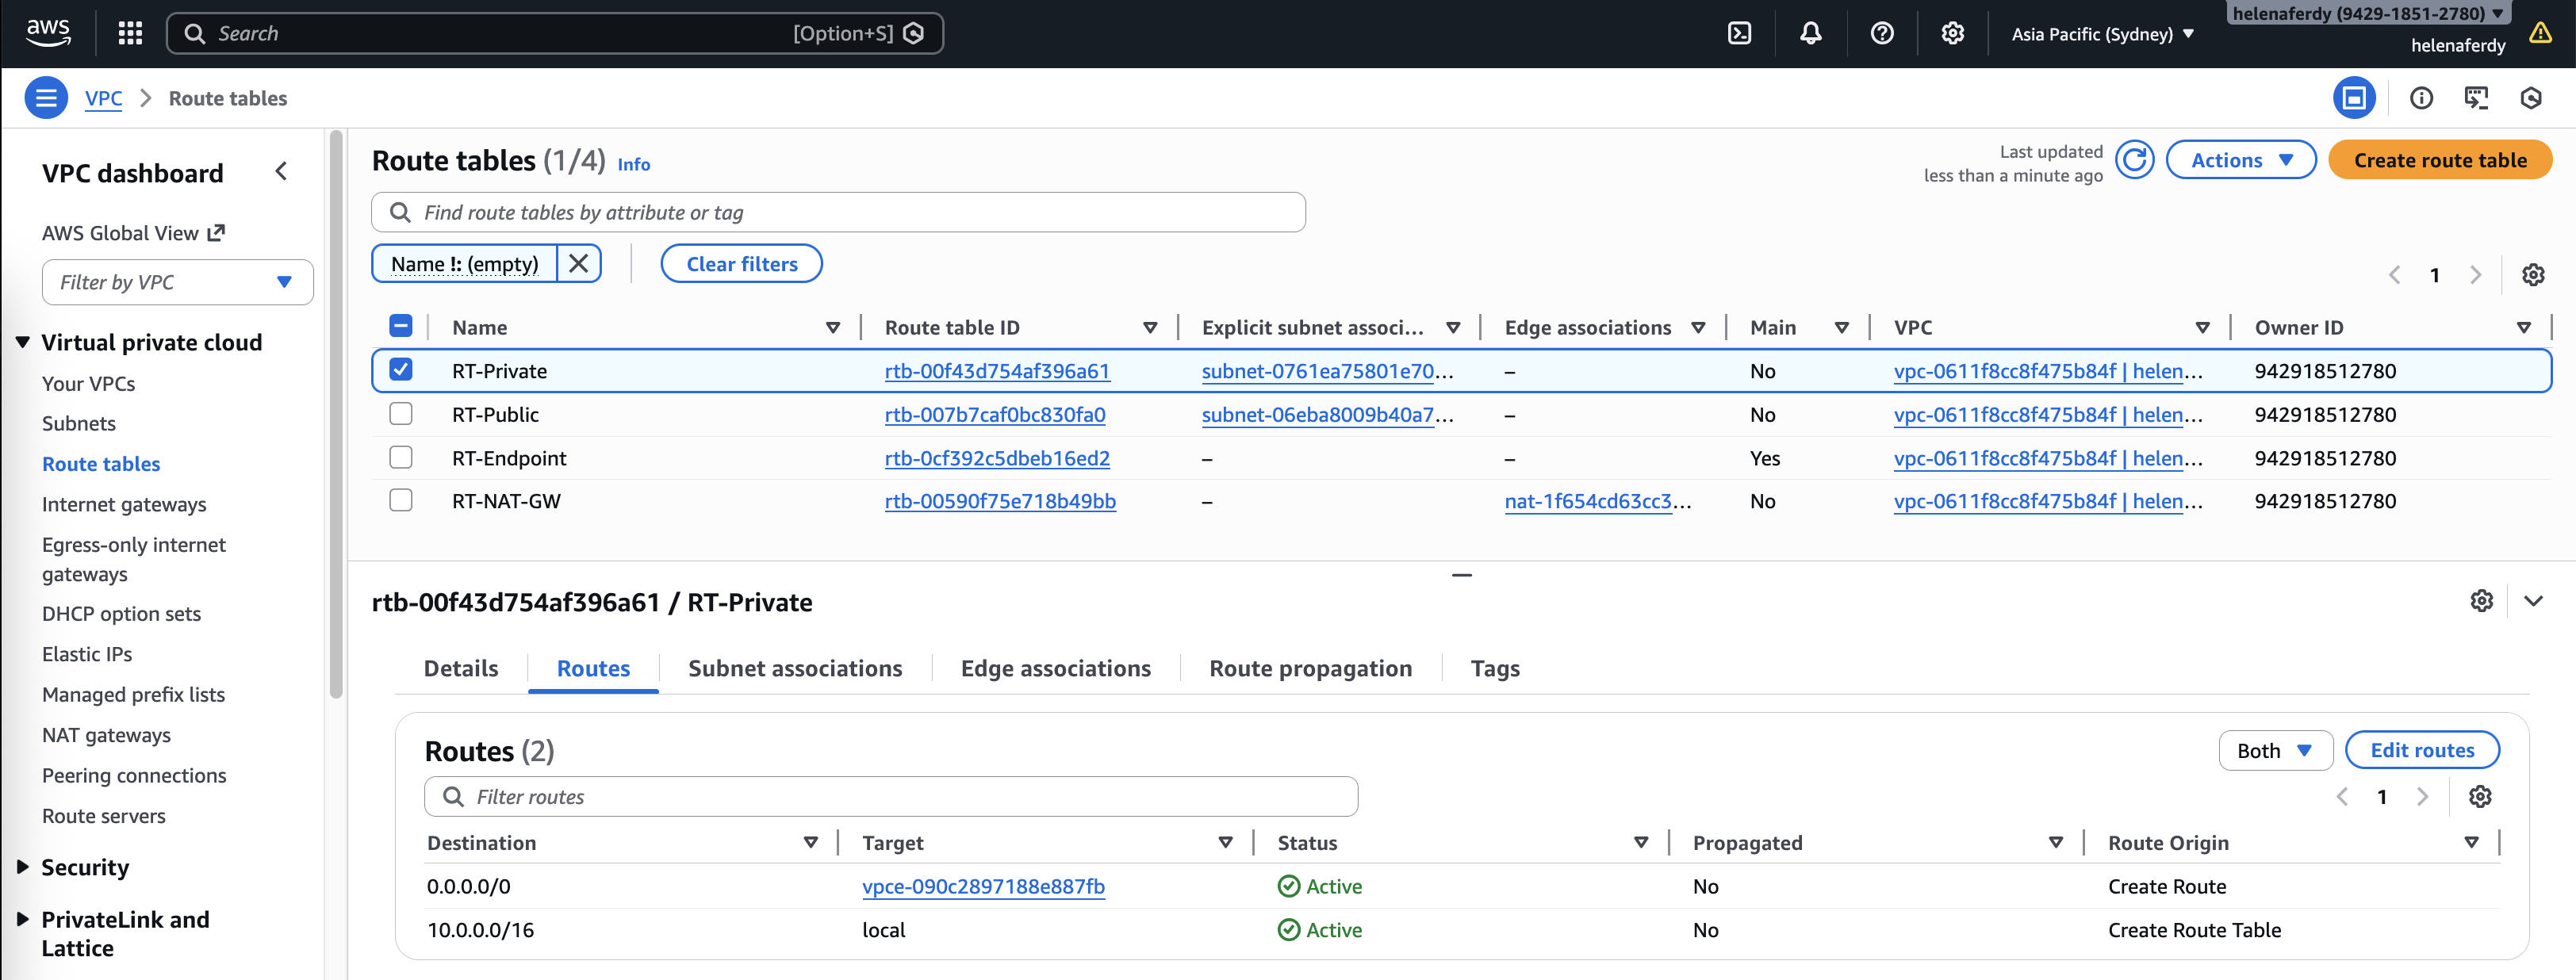Open the notifications bell
Viewport: 2576px width, 980px height.
pos(1810,33)
